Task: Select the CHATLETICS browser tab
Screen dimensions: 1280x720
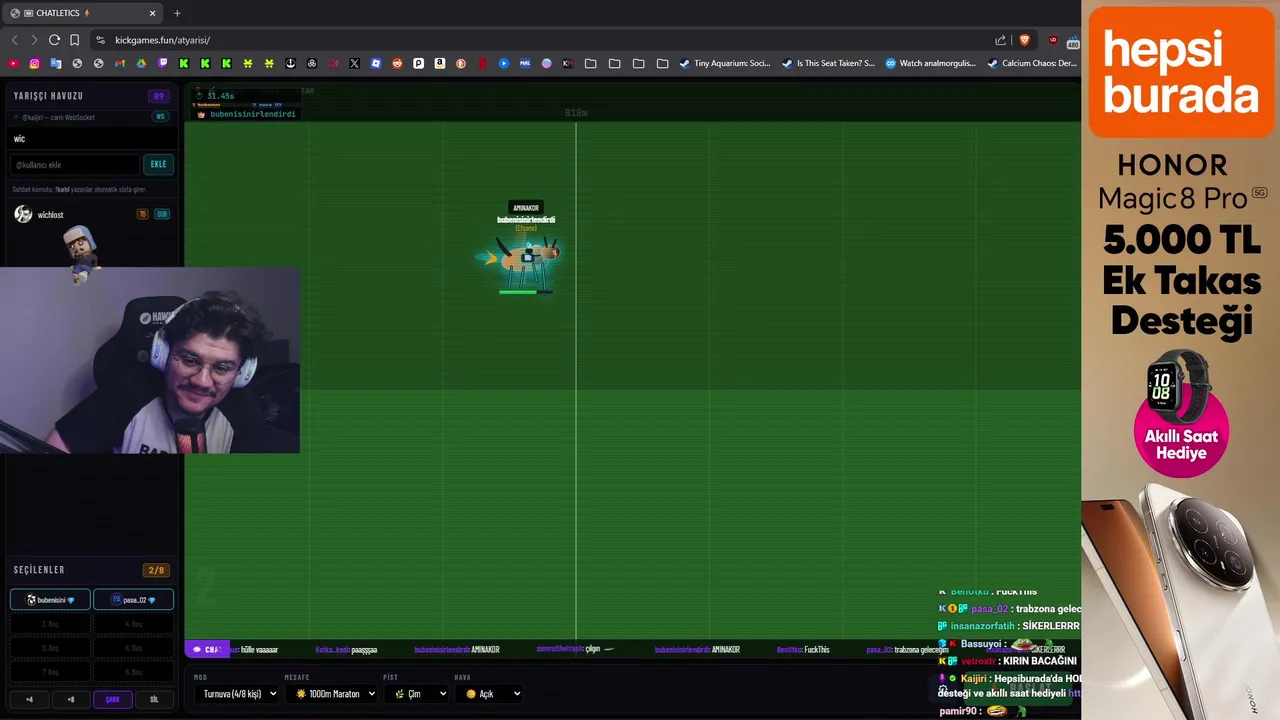Action: click(82, 13)
